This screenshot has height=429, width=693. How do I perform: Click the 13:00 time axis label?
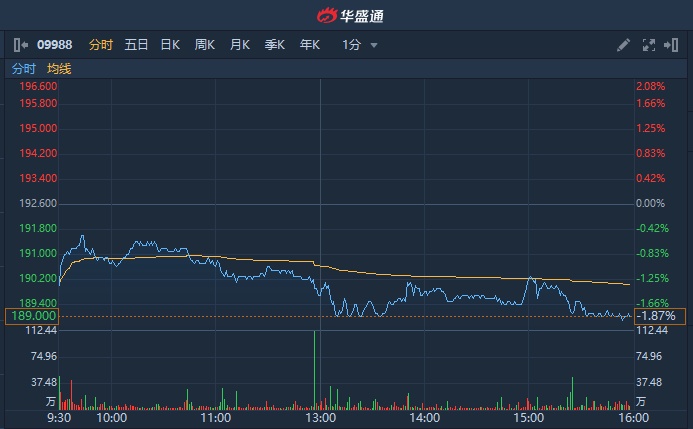pos(320,418)
